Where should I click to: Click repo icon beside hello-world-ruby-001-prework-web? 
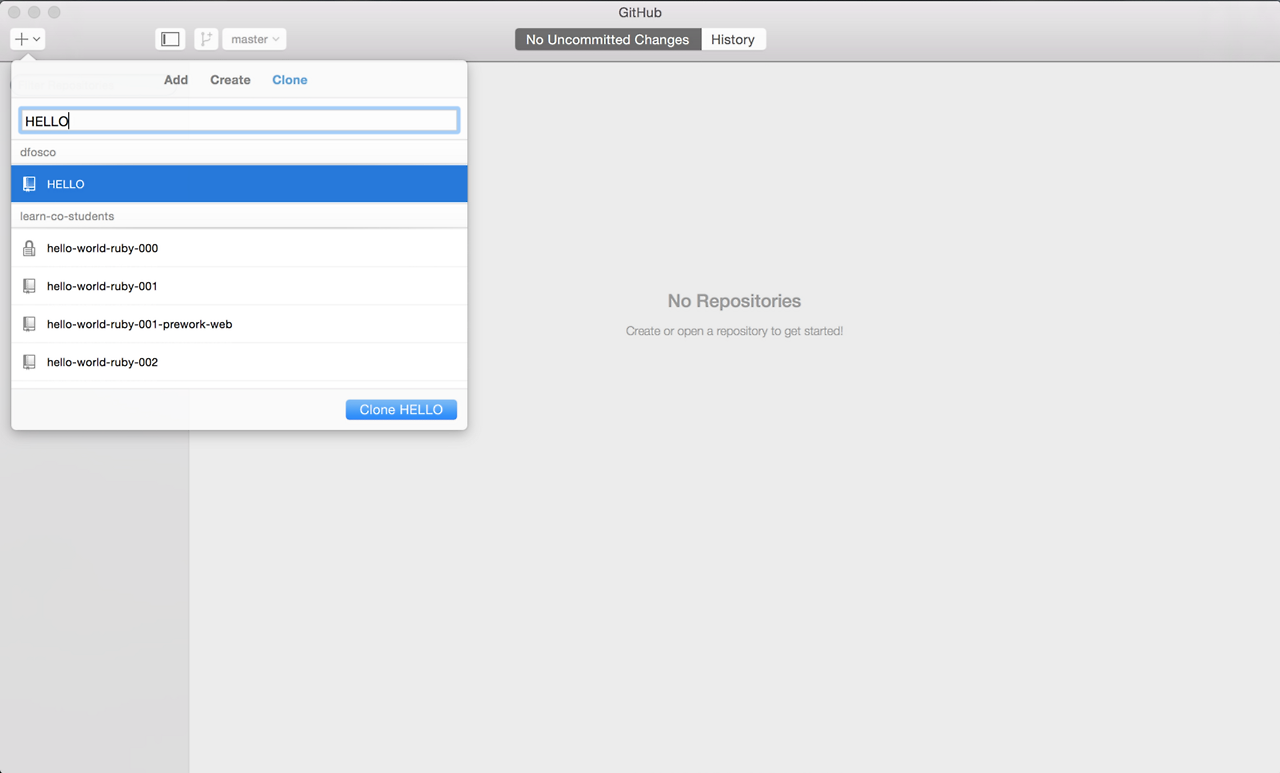point(29,324)
